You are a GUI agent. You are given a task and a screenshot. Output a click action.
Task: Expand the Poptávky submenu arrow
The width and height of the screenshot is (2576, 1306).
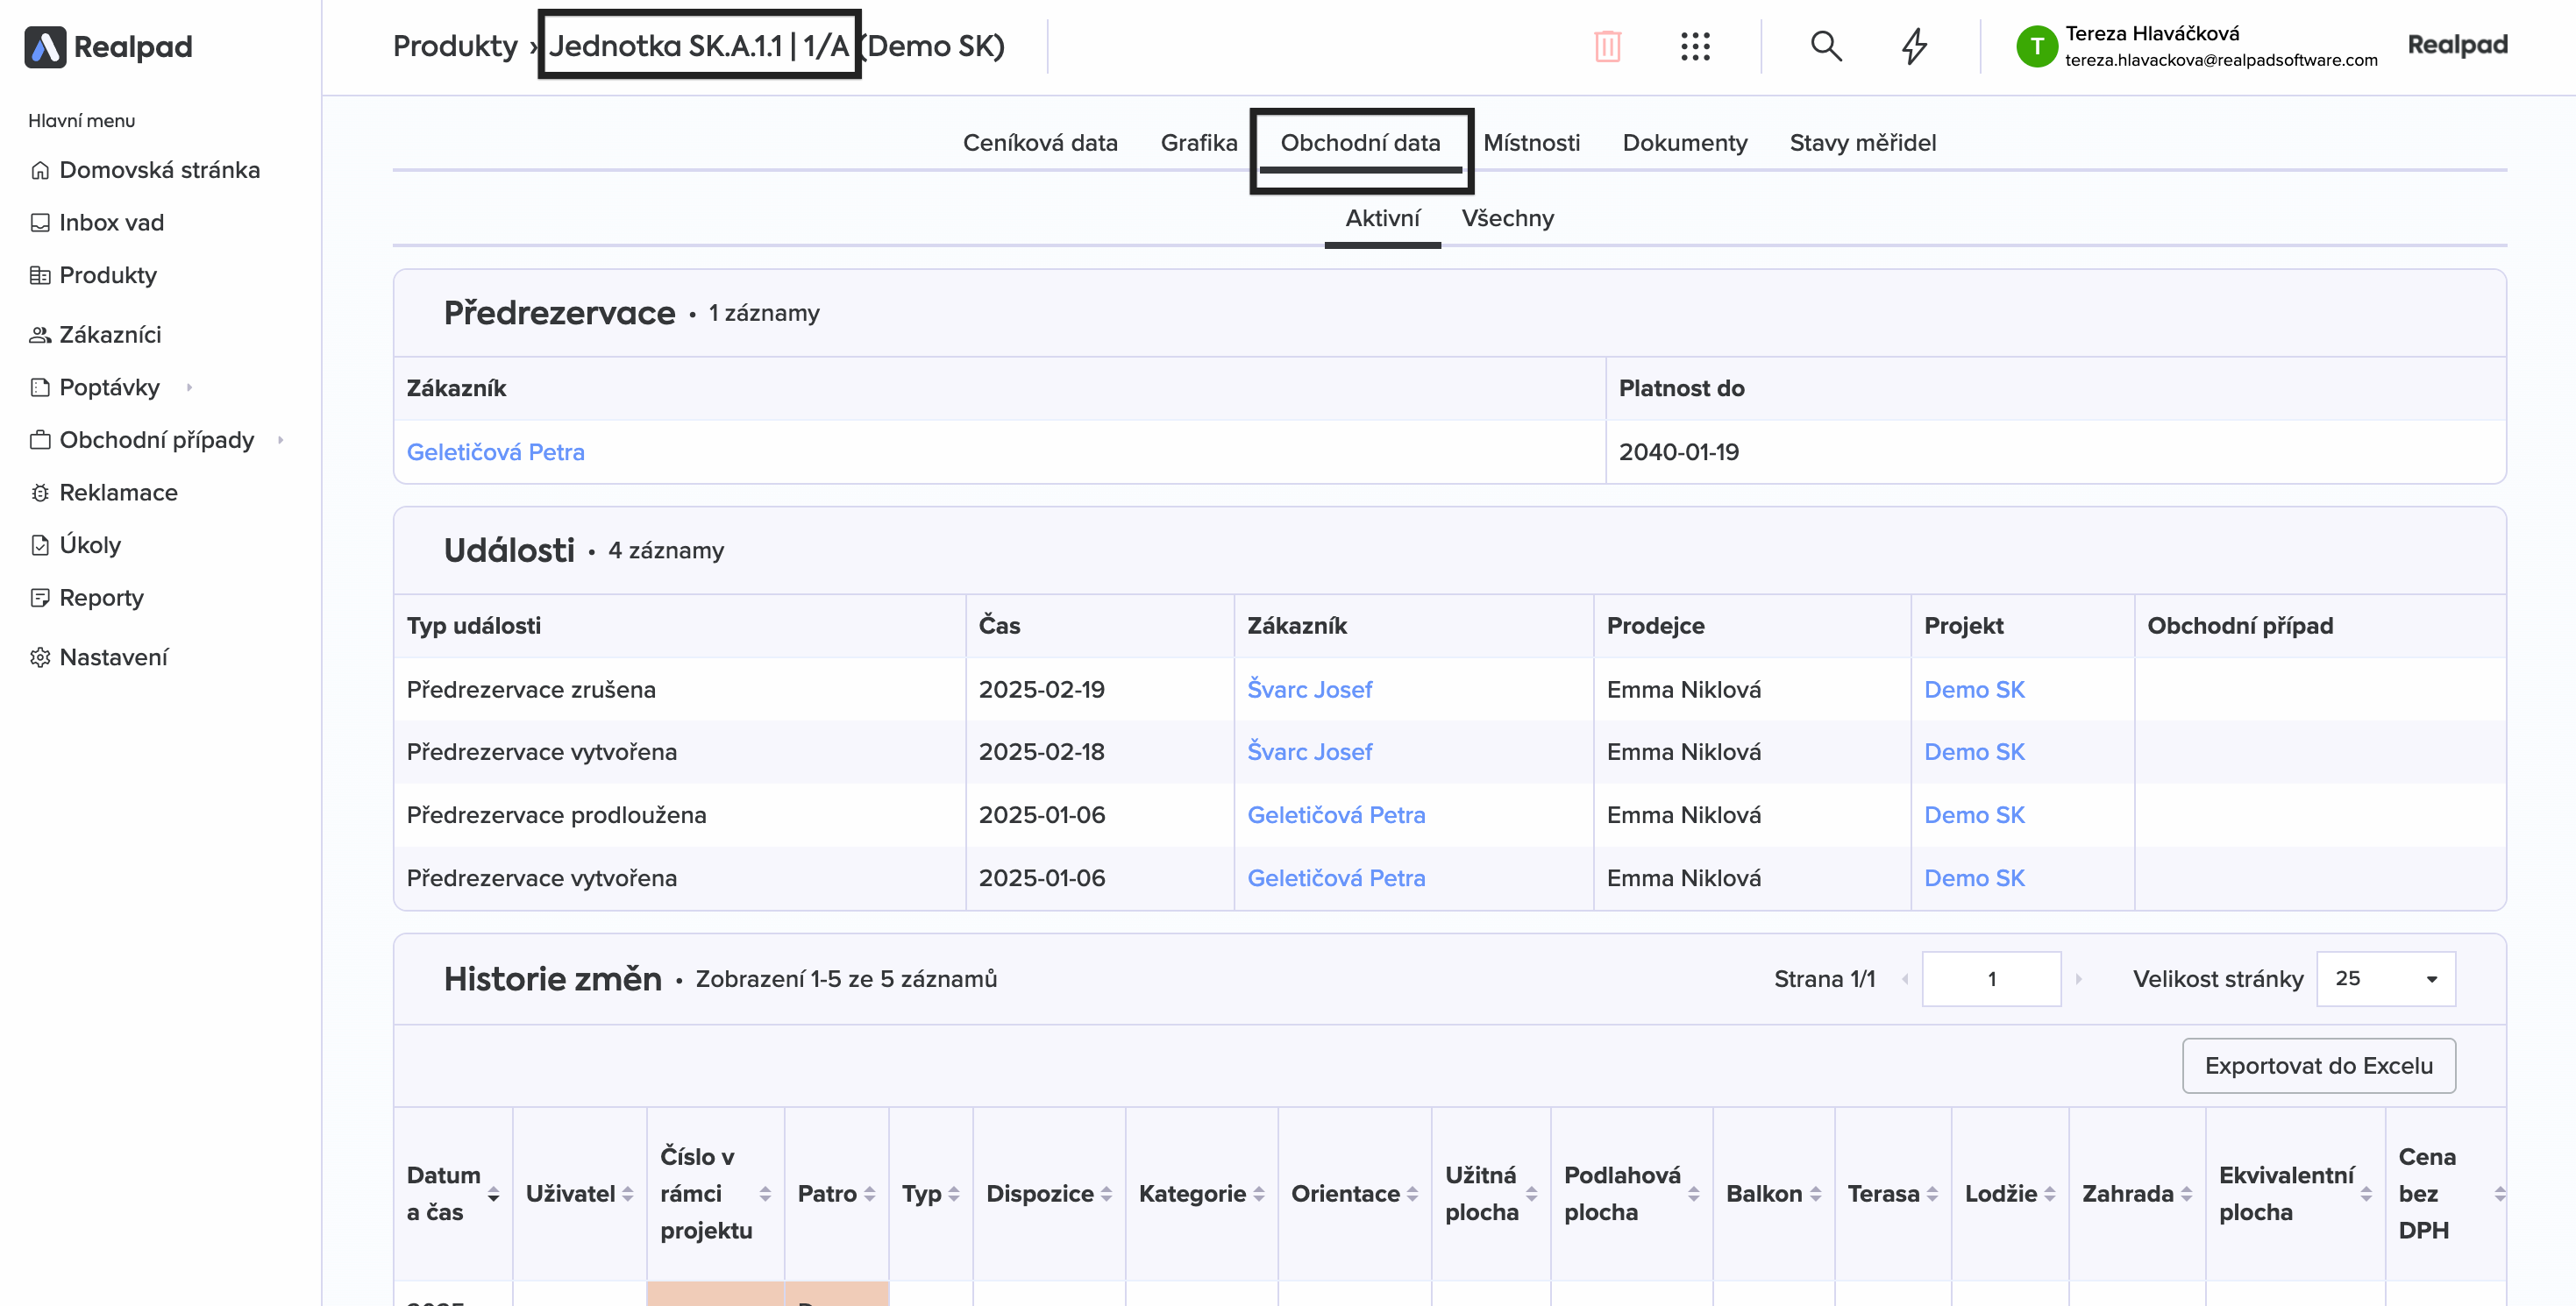tap(189, 388)
